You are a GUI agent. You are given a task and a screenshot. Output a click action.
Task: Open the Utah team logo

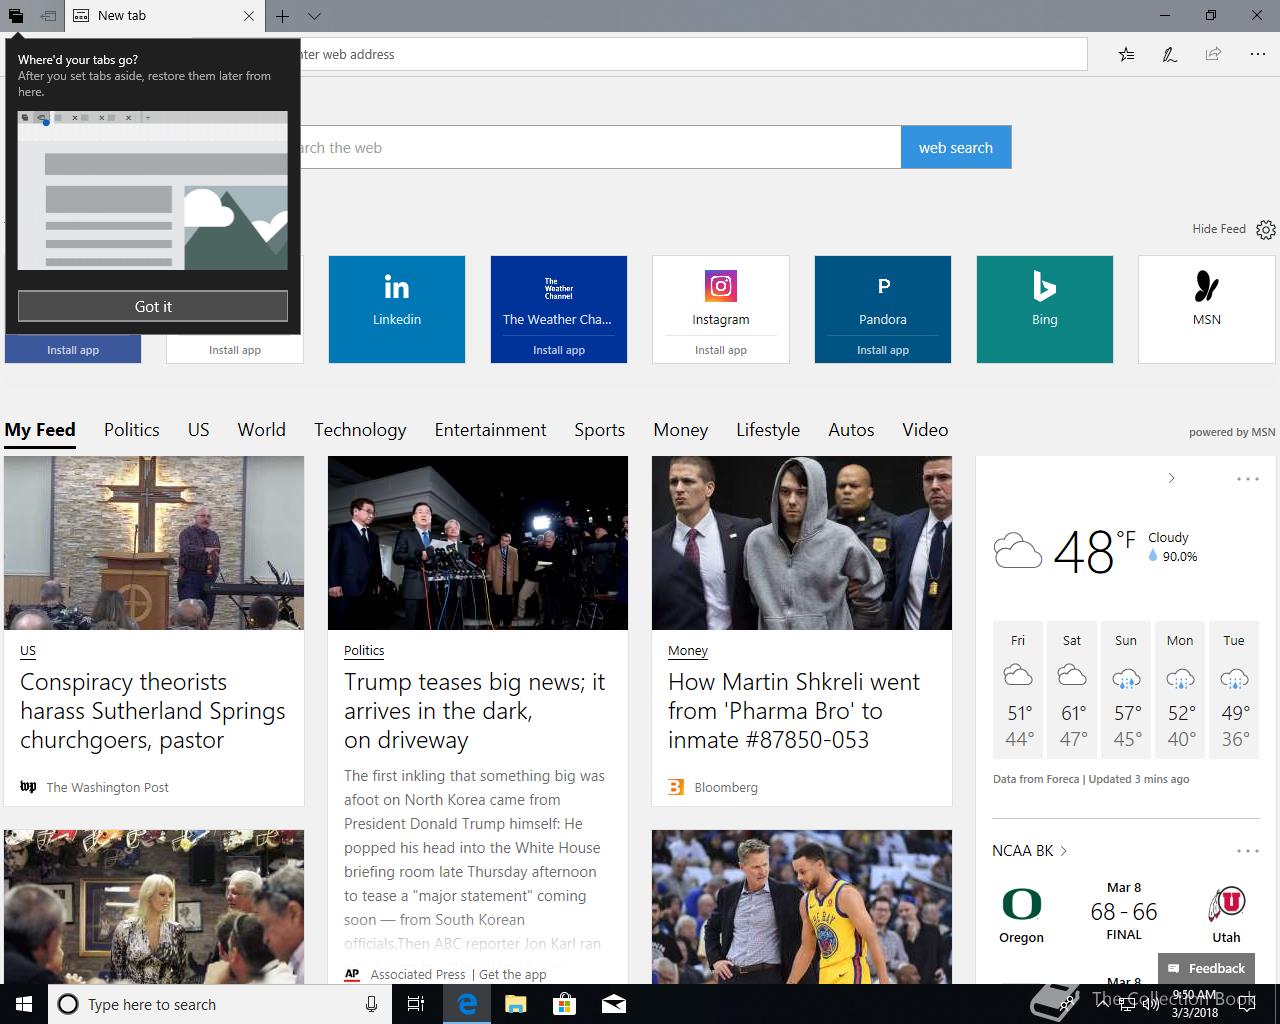tap(1226, 904)
